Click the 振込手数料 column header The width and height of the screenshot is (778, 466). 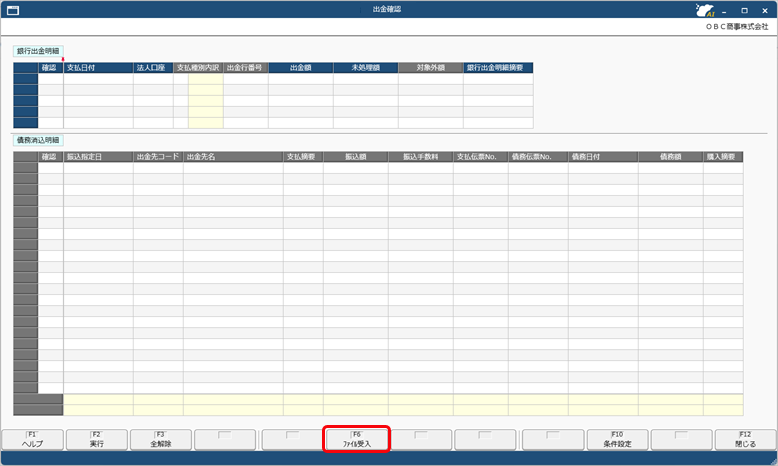click(x=420, y=157)
